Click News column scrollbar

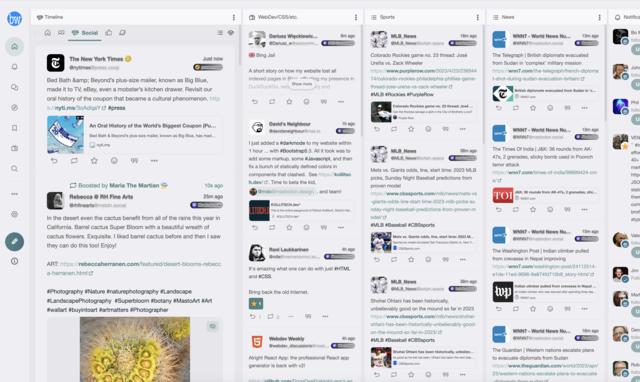(x=605, y=73)
